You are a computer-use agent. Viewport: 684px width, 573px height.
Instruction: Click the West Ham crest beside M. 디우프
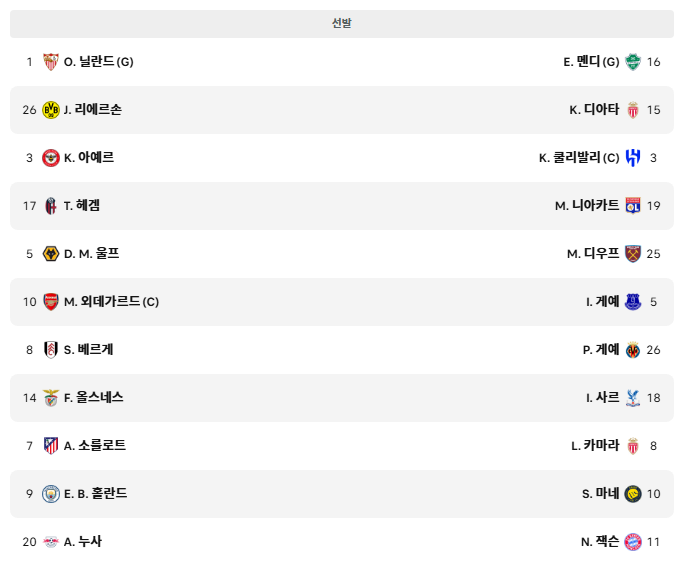click(633, 254)
